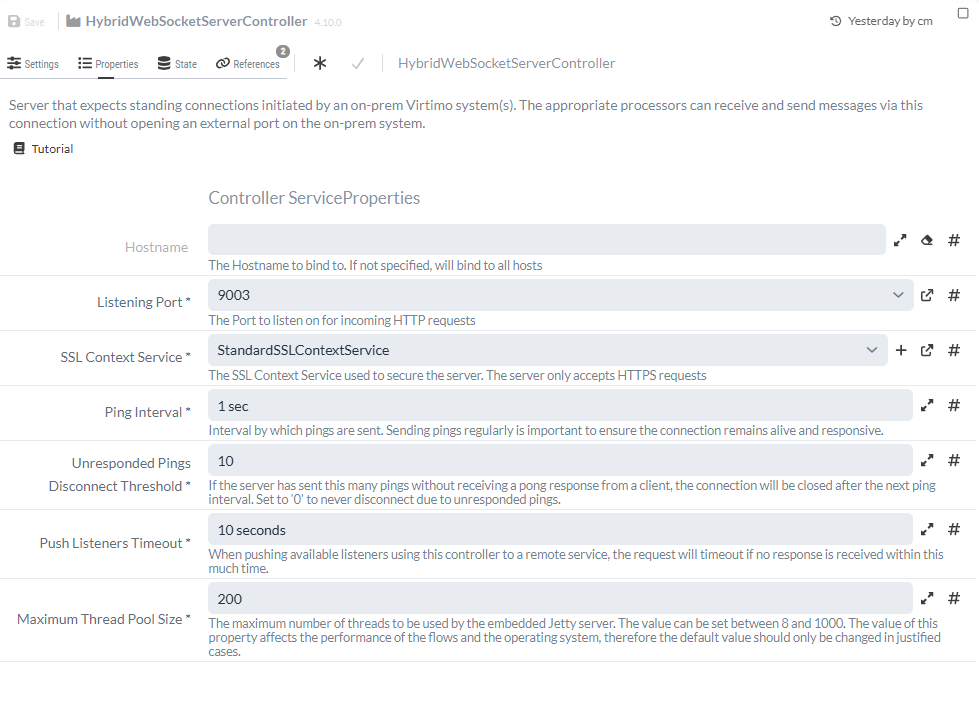Open the Settings tab

coord(32,64)
